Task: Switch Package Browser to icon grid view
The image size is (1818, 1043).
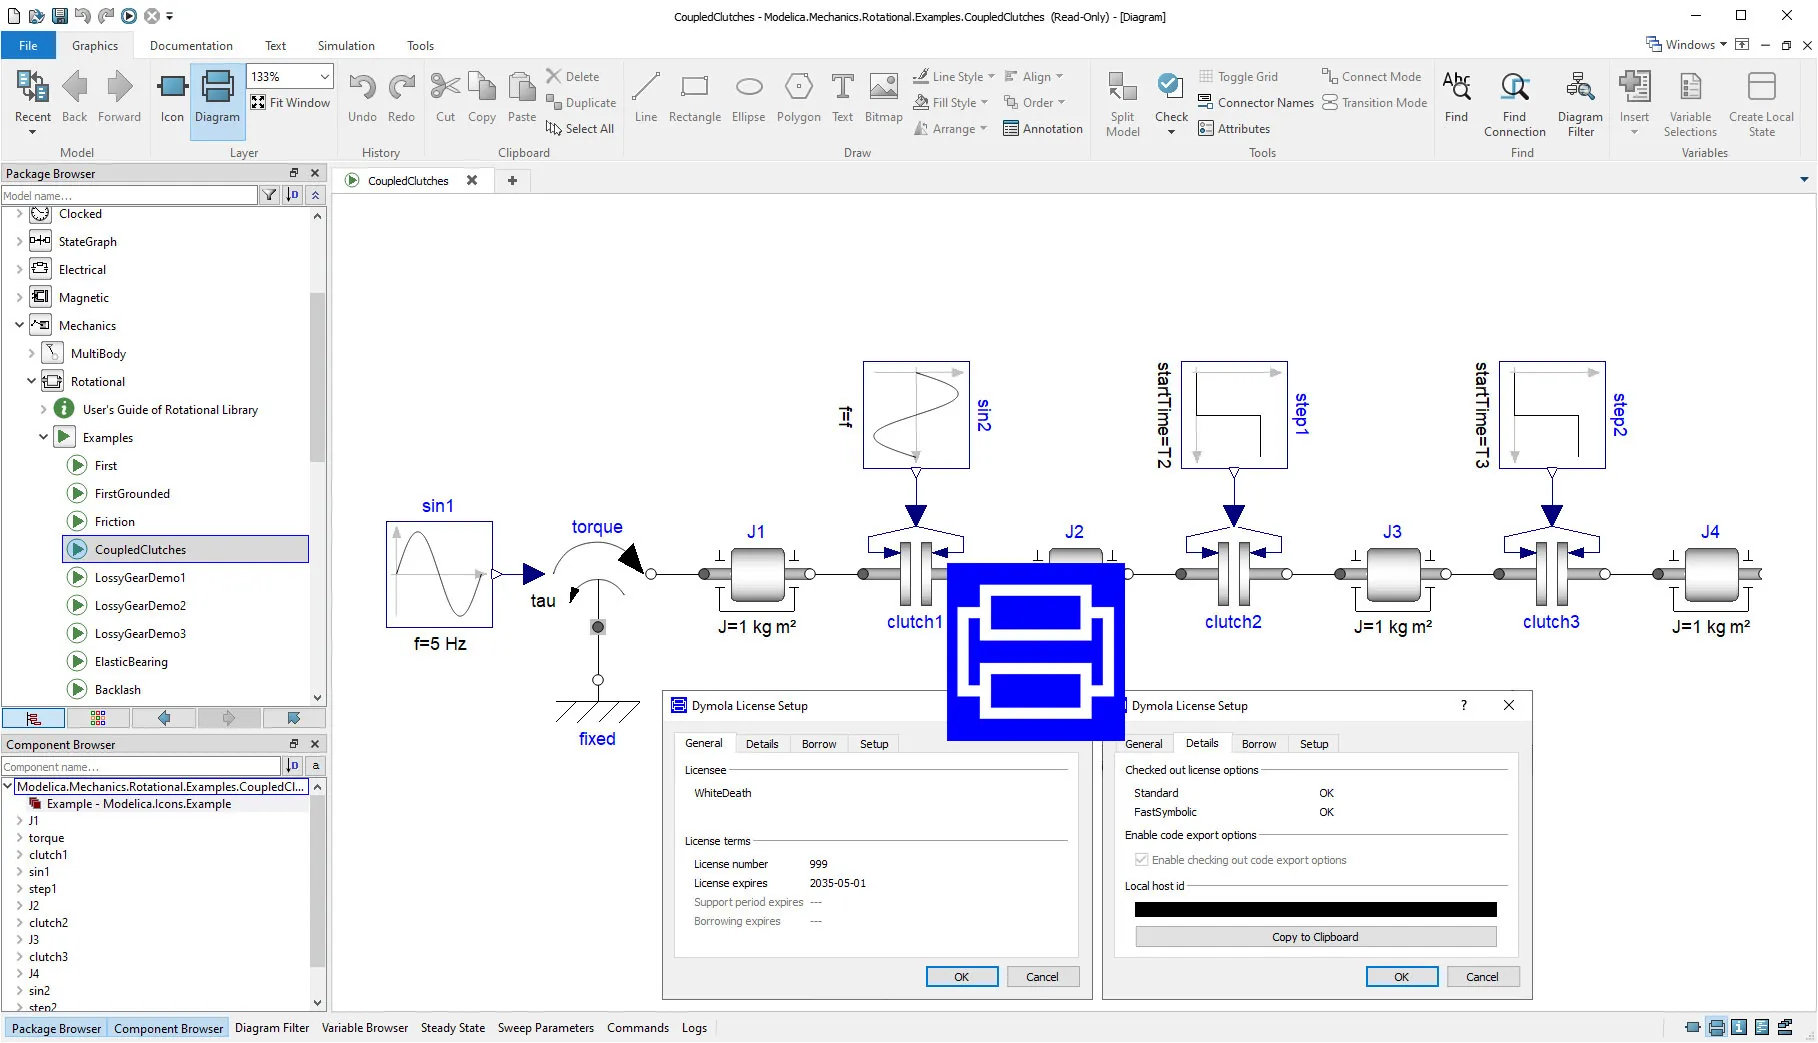Action: pos(97,718)
